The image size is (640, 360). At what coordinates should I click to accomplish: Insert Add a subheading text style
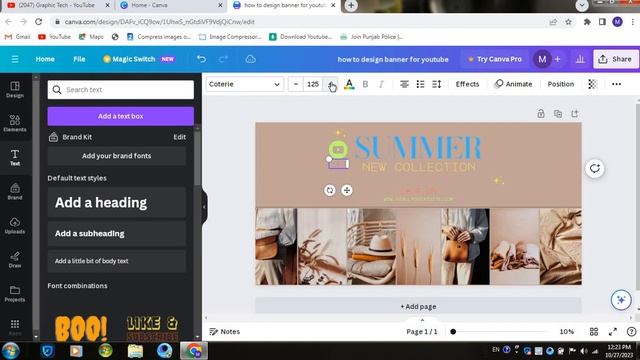(x=116, y=233)
